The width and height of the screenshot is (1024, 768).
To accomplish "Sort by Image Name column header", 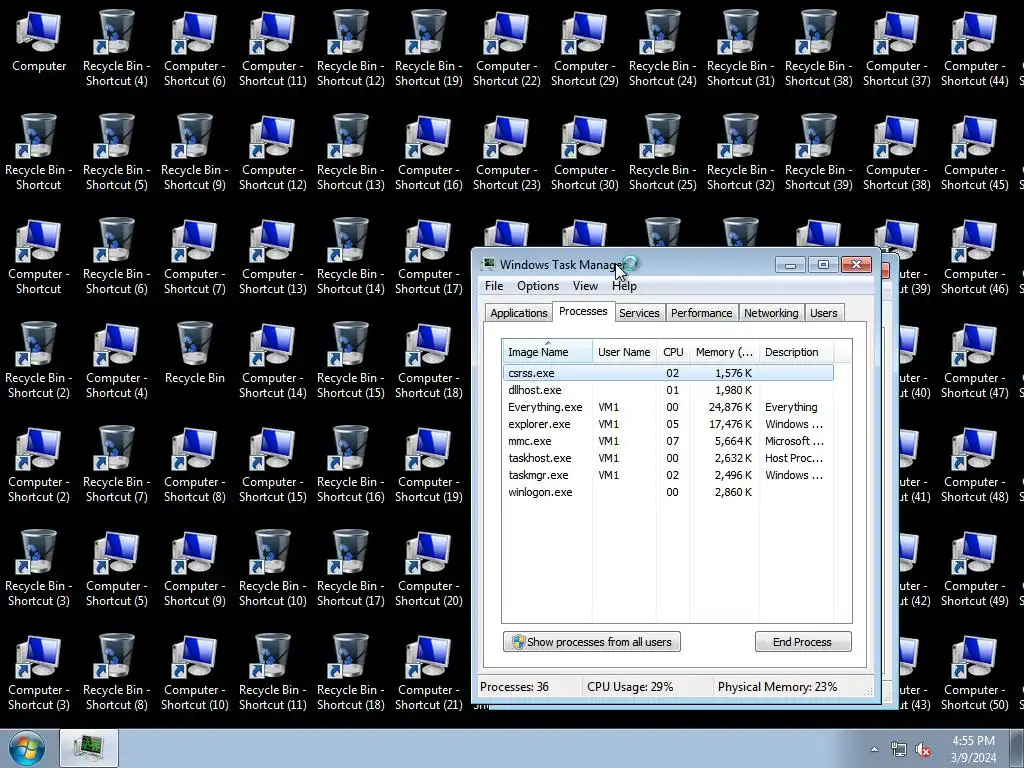I will (547, 351).
